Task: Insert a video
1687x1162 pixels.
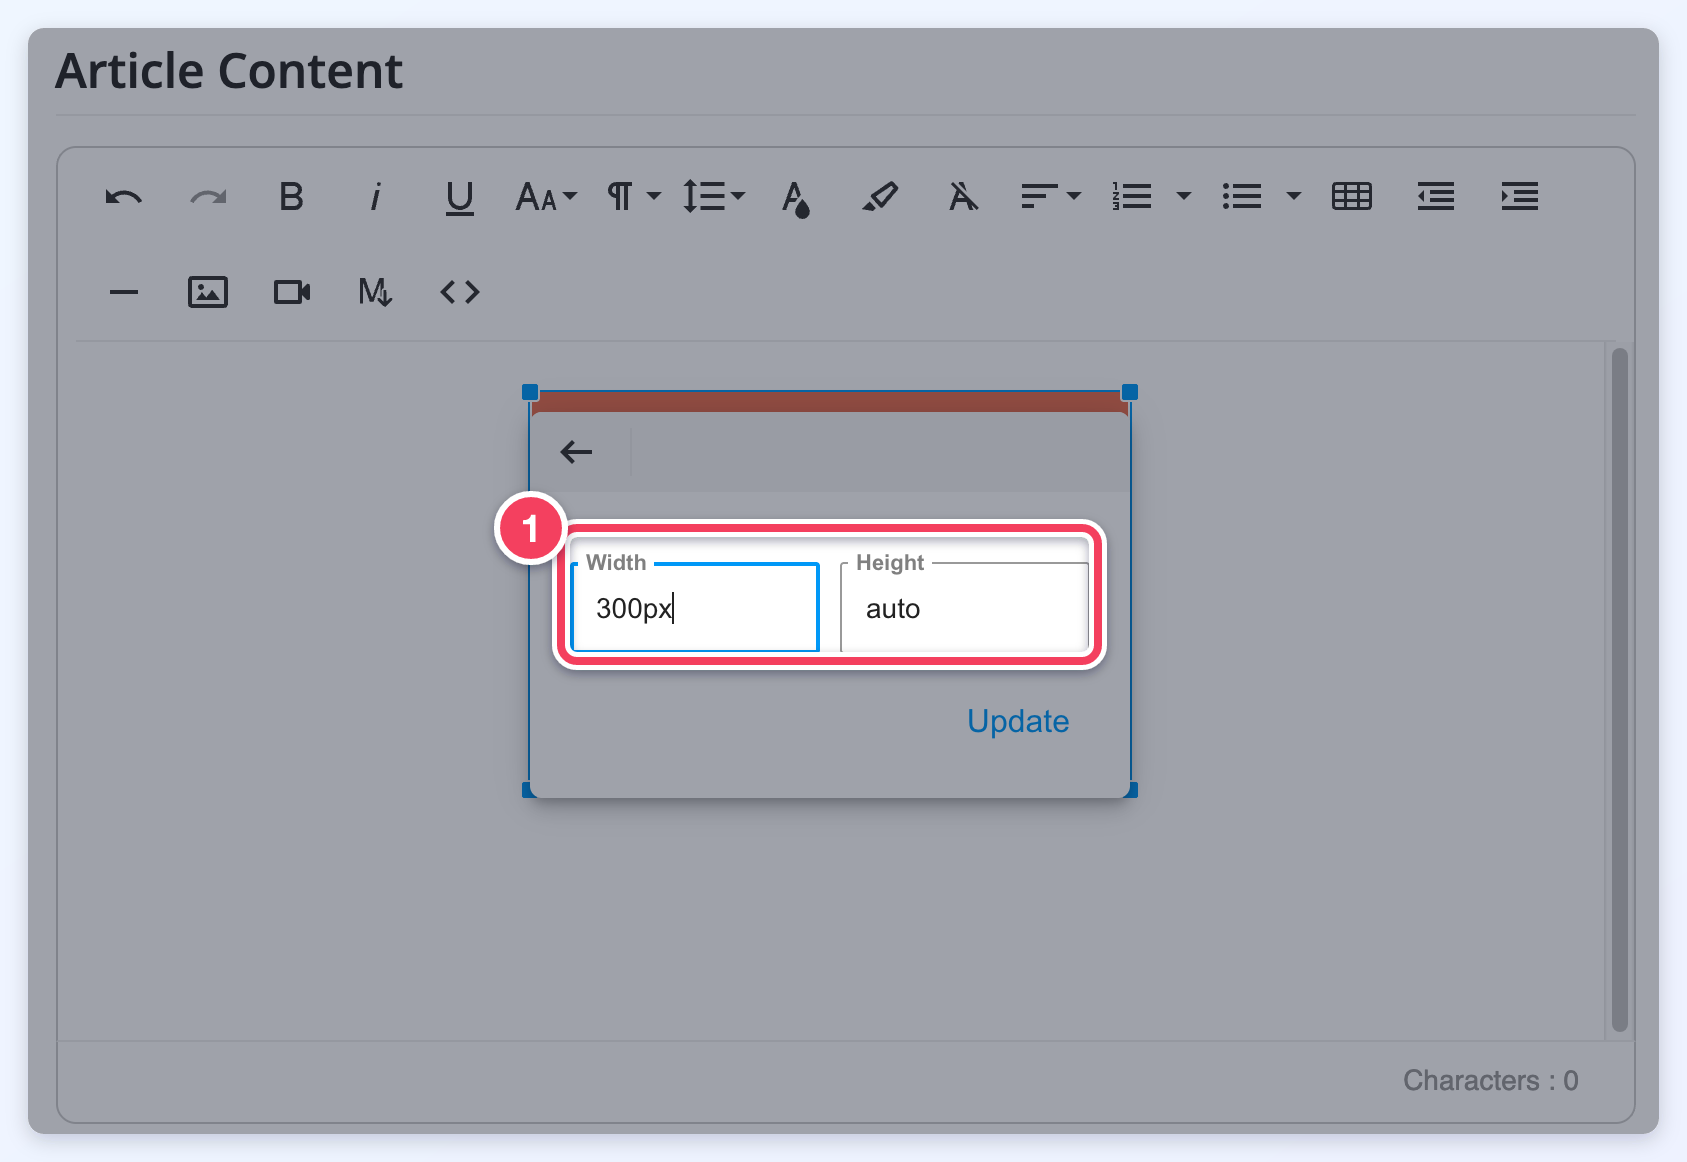Action: pos(292,292)
